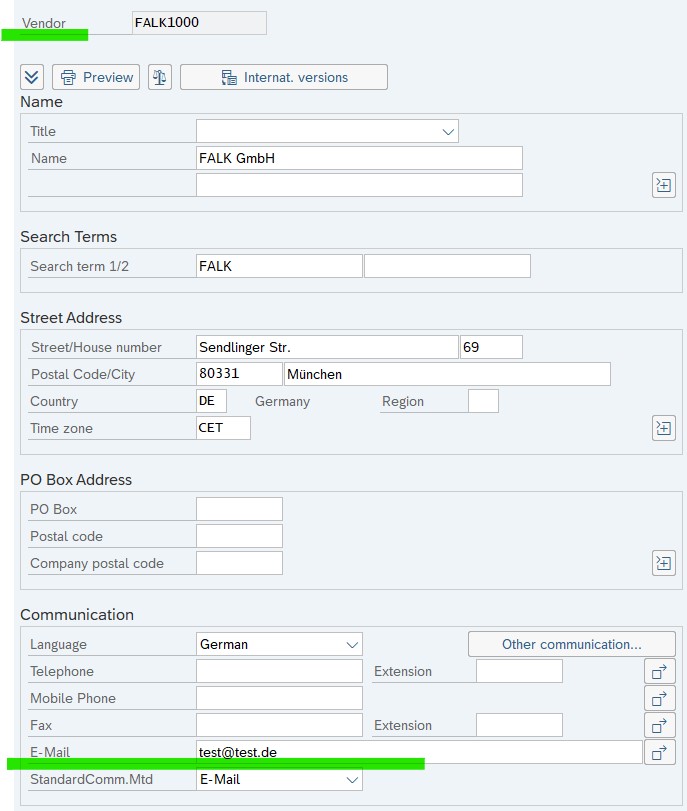Viewport: 687px width, 811px height.
Task: Click the E-Mail field test@test.de
Action: click(419, 752)
